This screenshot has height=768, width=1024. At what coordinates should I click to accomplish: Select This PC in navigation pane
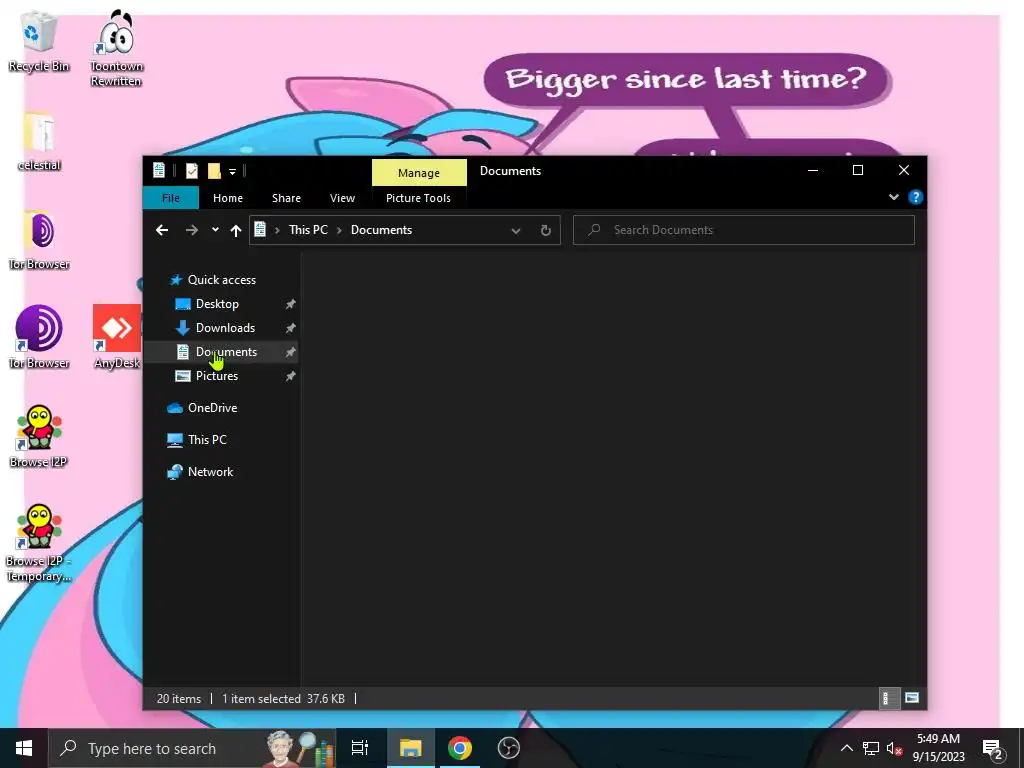point(207,440)
